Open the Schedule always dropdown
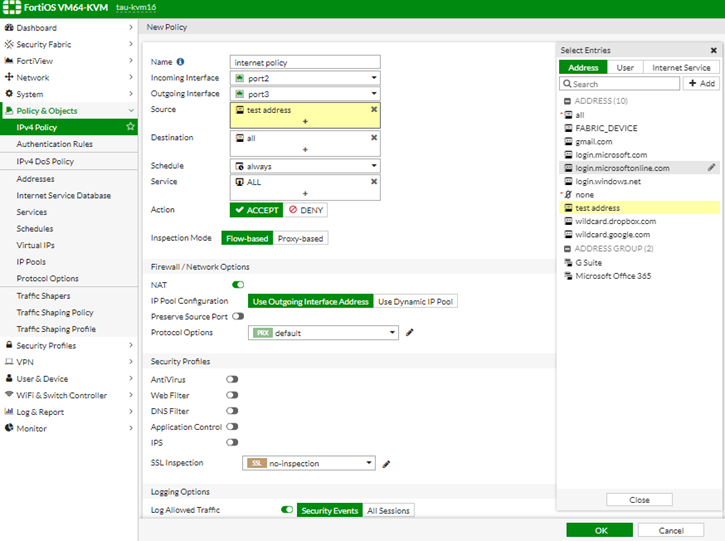The image size is (725, 541). (x=305, y=166)
